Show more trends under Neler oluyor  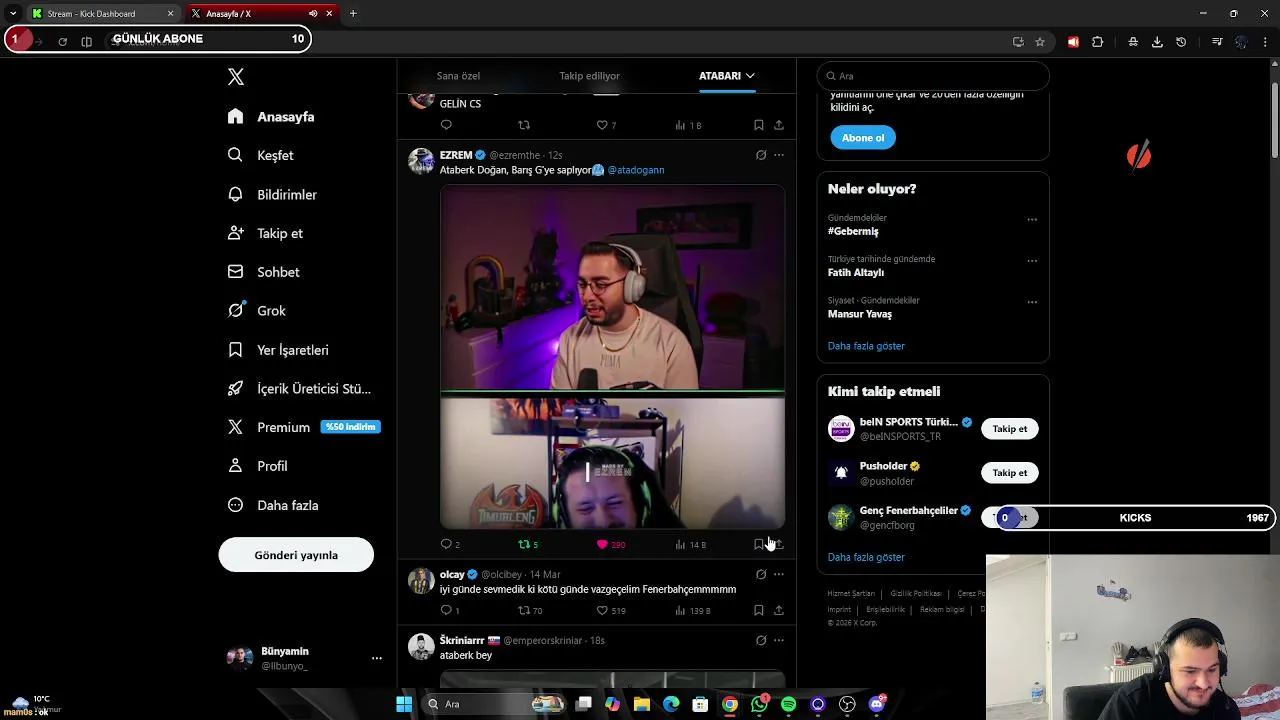pos(866,346)
